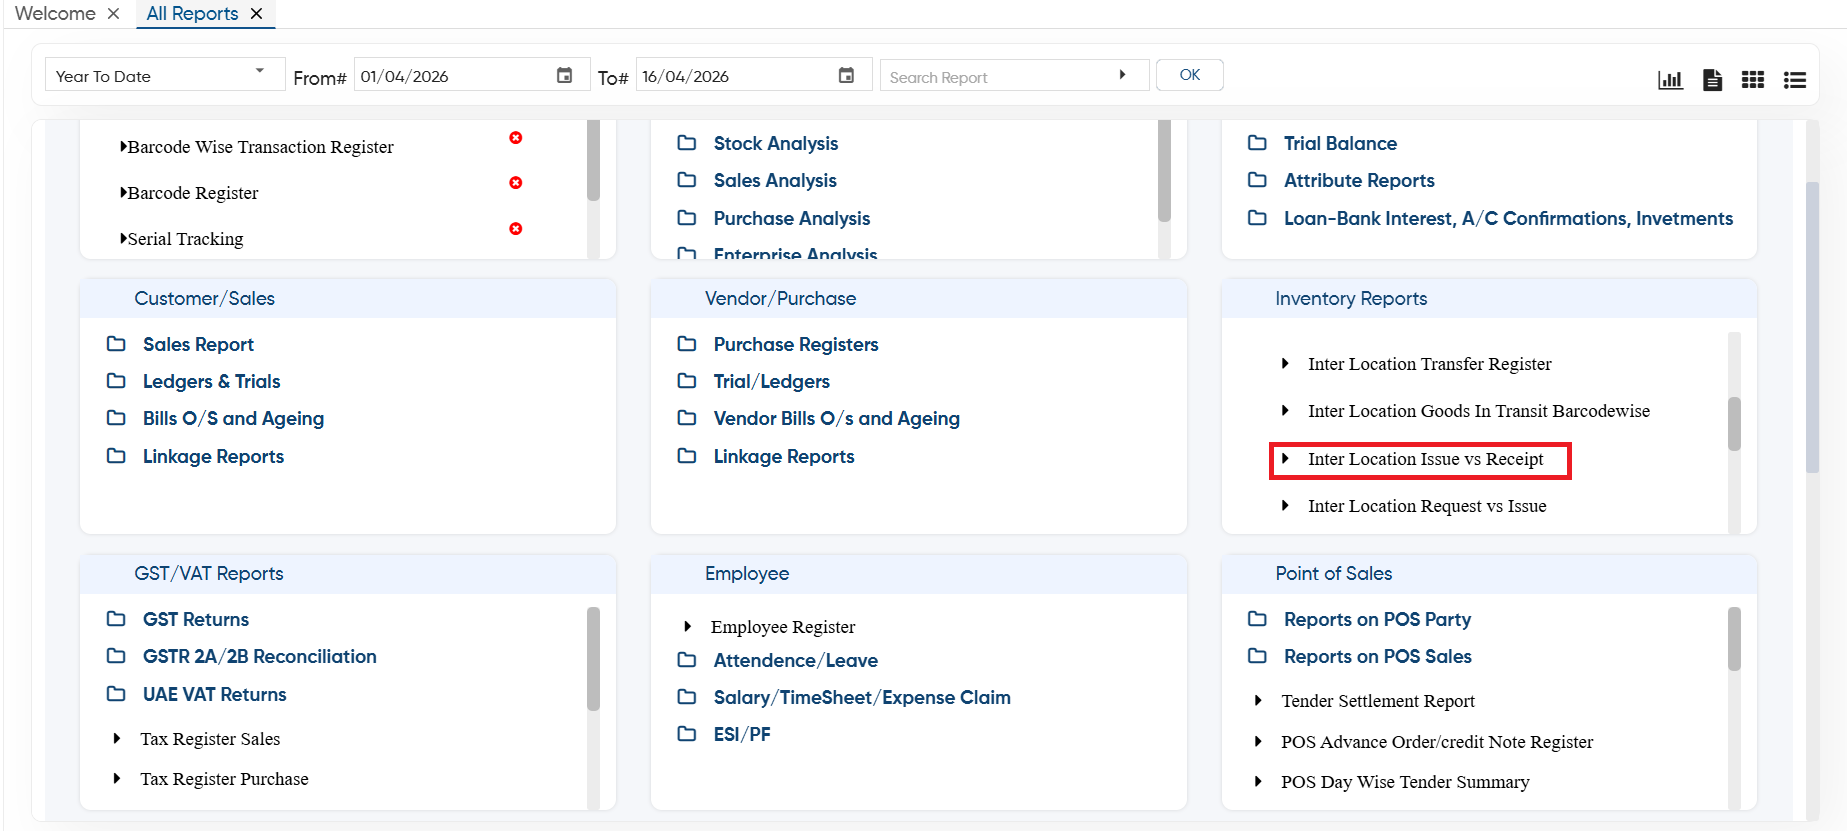This screenshot has height=838, width=1847.
Task: Open From date calendar picker
Action: pos(564,75)
